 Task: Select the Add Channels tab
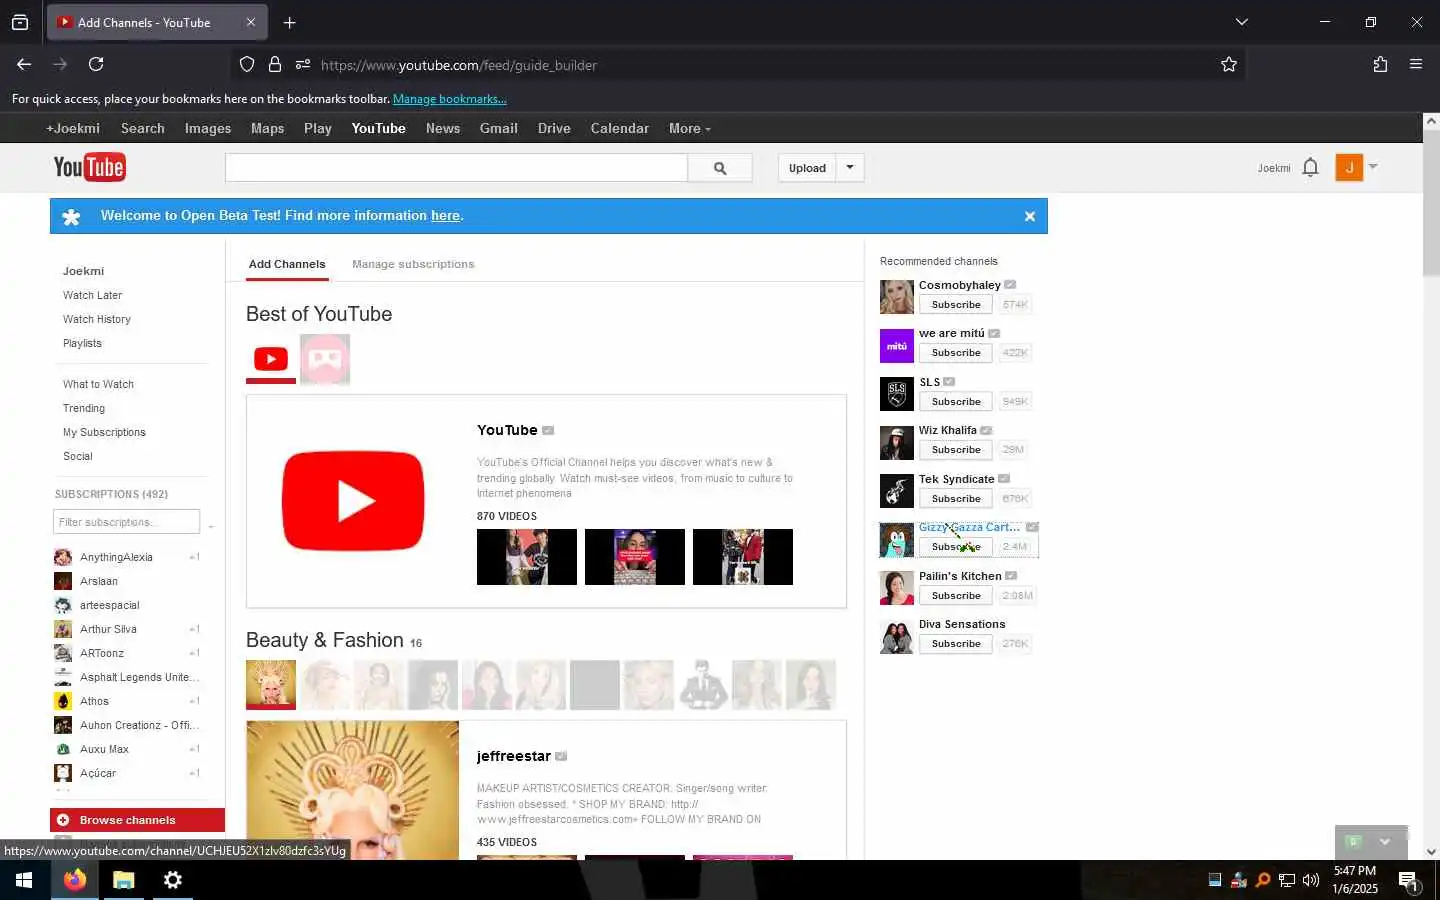(x=287, y=264)
